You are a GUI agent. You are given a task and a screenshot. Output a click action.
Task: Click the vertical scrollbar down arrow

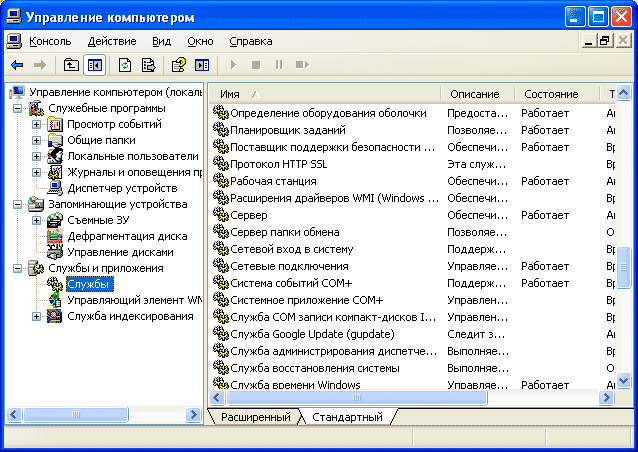[x=623, y=381]
